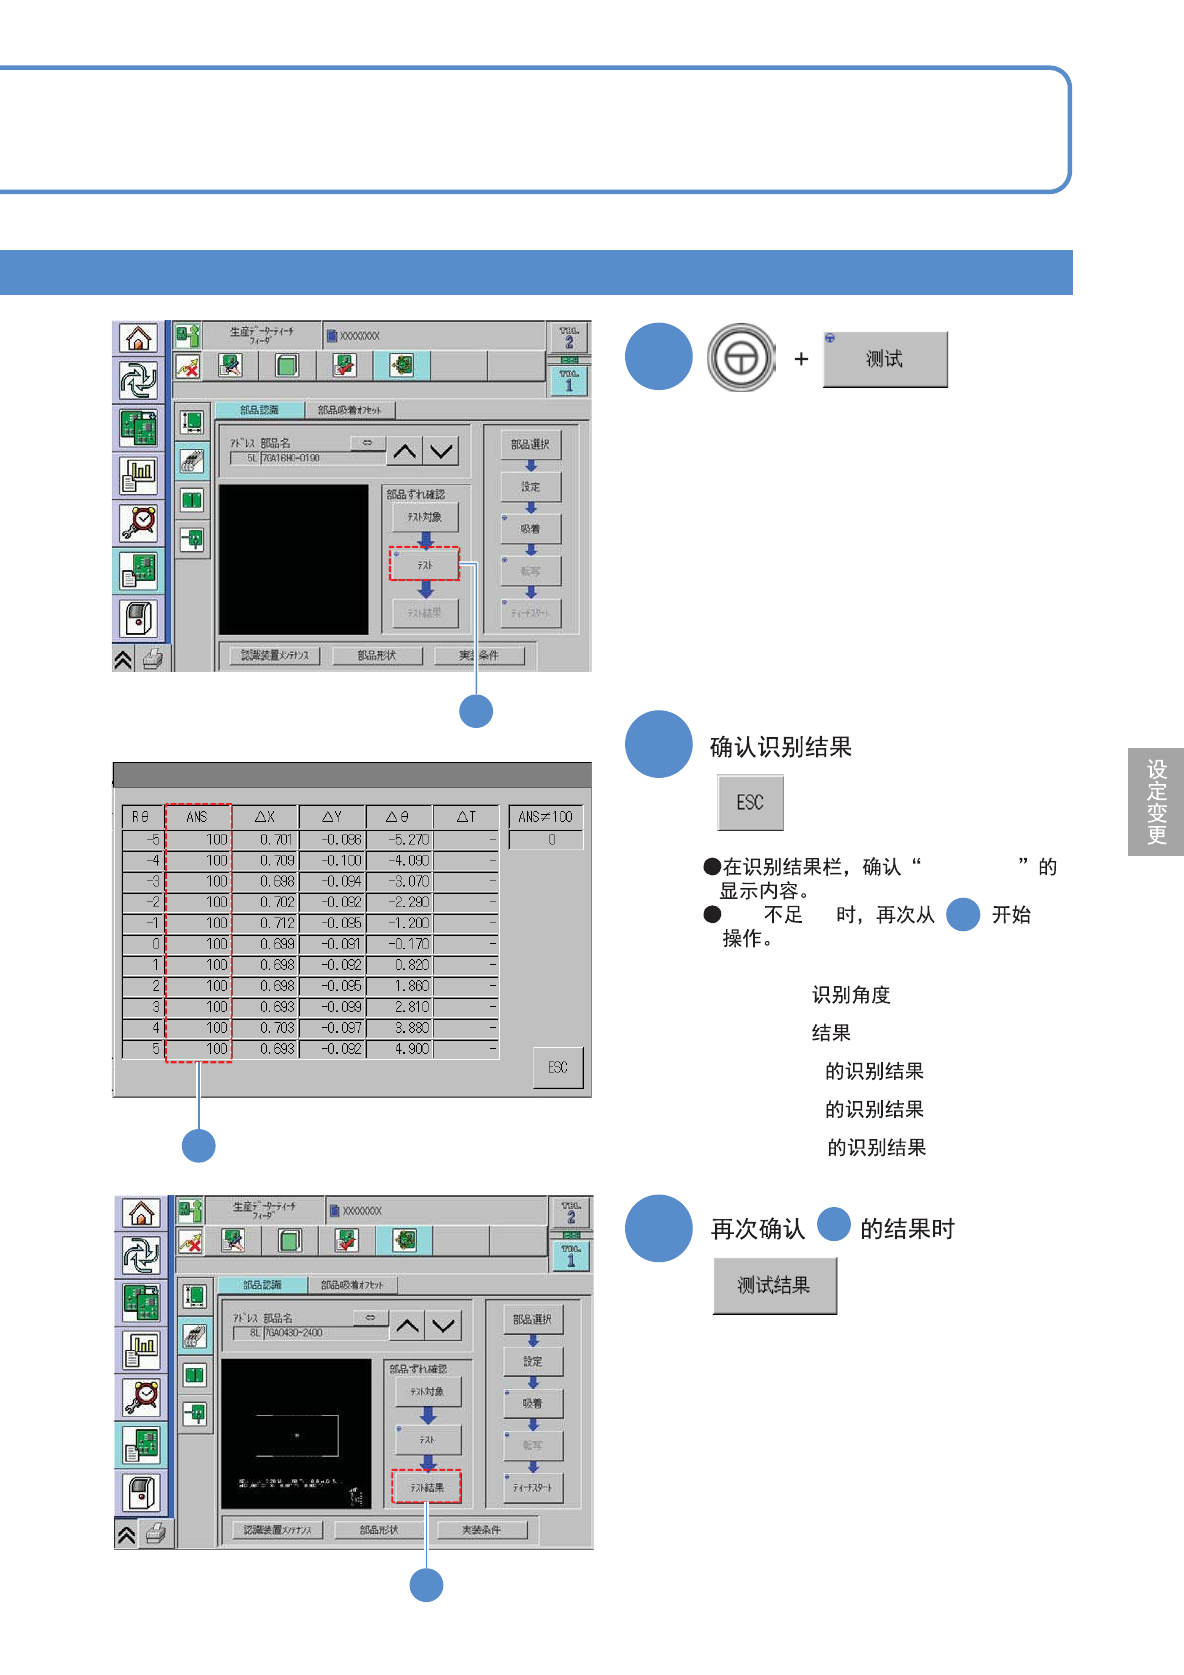Click Δθ value 4.900 in results table
The image size is (1184, 1675).
[399, 1049]
